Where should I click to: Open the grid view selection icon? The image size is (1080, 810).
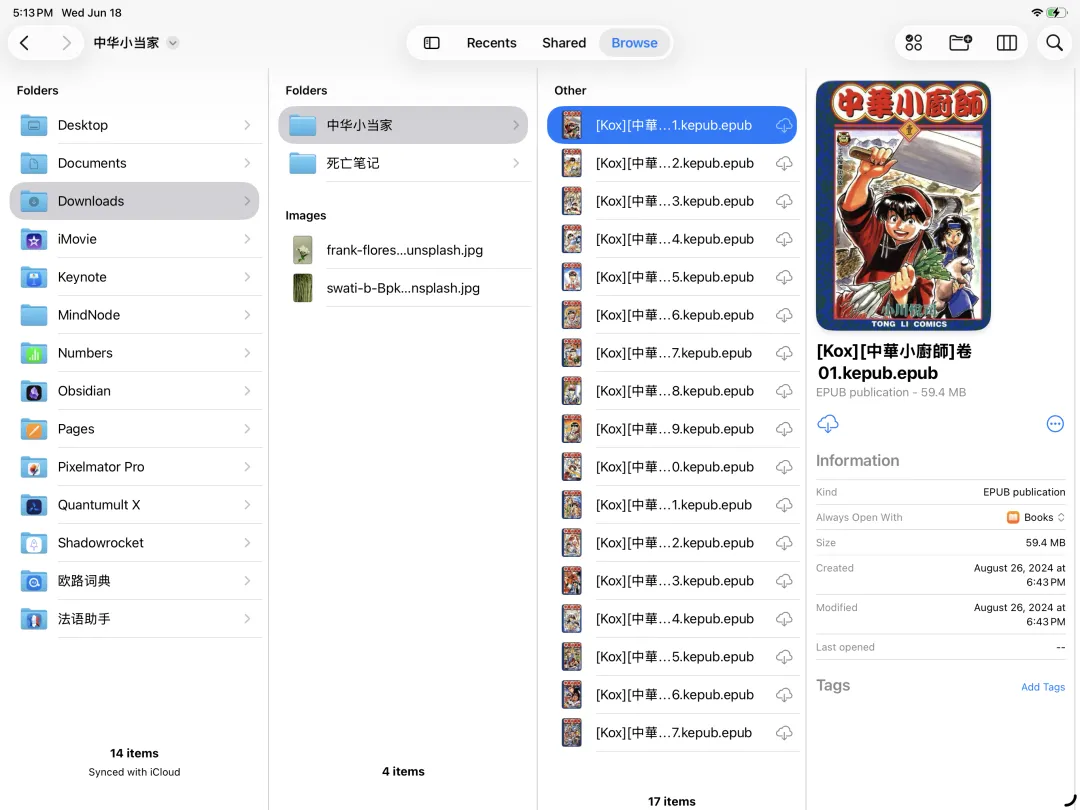[914, 43]
